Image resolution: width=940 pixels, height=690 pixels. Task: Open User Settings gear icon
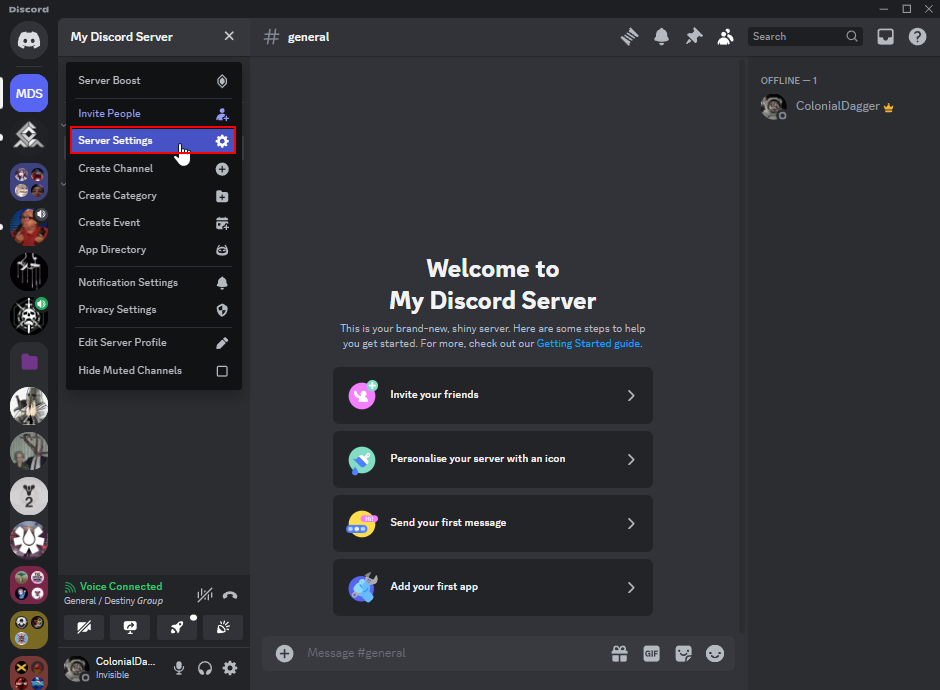(x=230, y=668)
